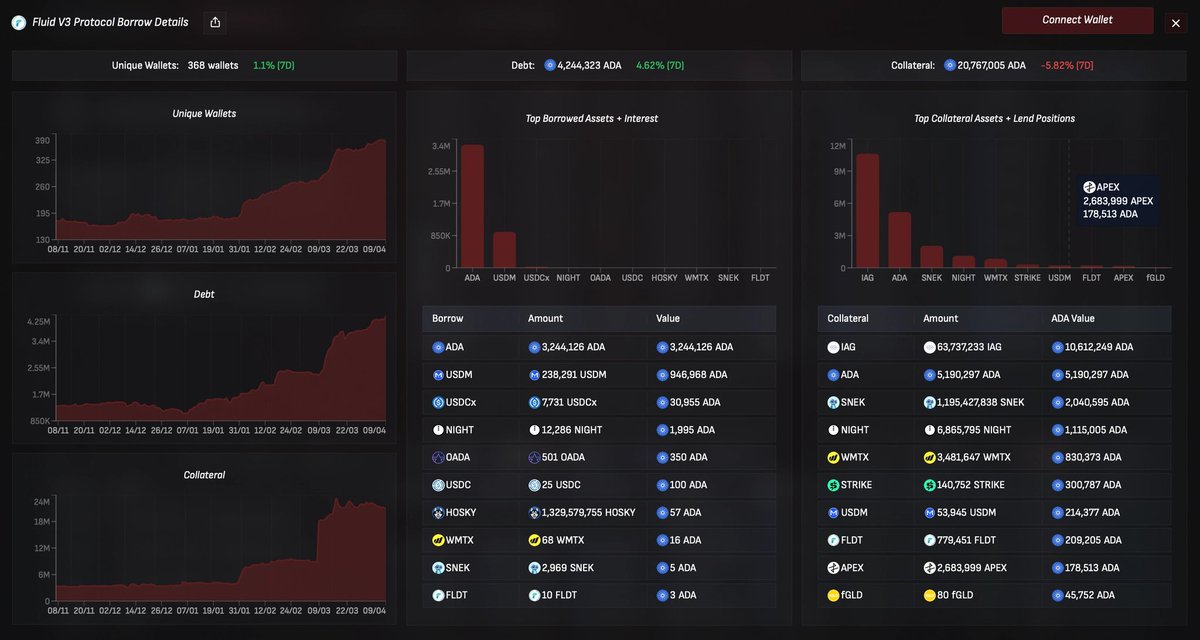Click the NIGHT icon in Collateral table
The height and width of the screenshot is (640, 1200).
(x=832, y=430)
